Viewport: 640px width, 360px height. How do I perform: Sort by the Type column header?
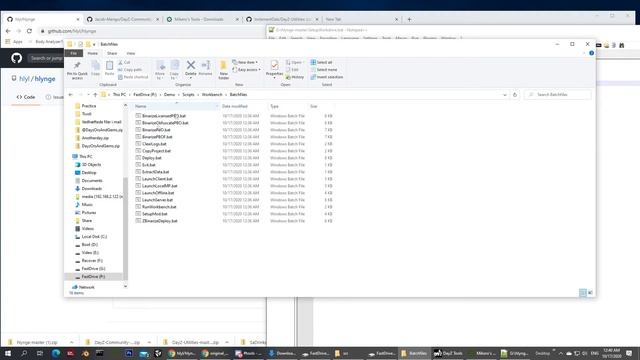(288, 106)
